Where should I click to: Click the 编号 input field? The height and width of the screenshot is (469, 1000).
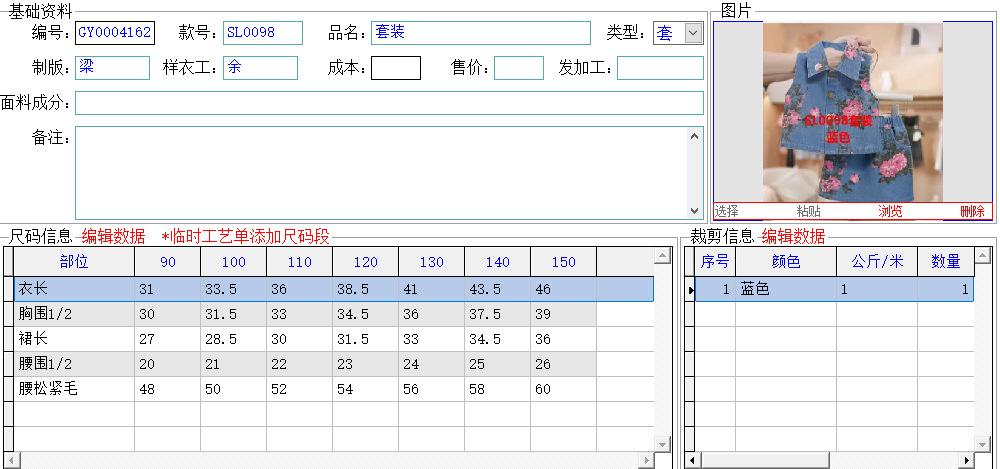115,33
